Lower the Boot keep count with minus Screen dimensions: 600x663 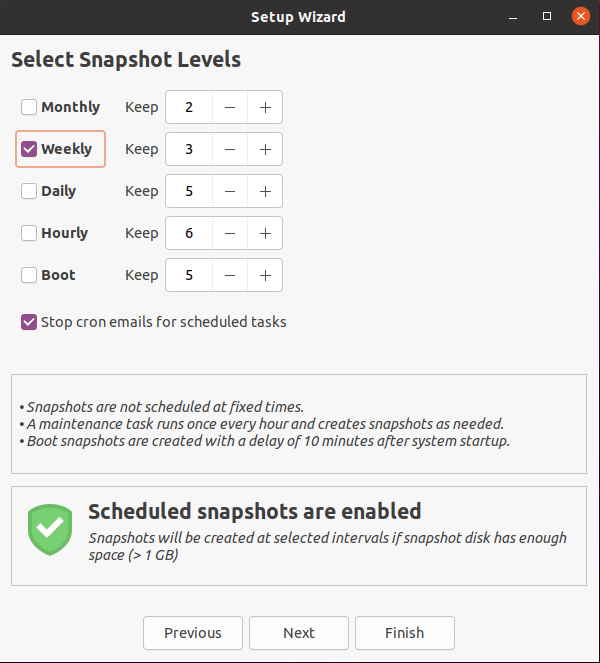click(x=230, y=275)
